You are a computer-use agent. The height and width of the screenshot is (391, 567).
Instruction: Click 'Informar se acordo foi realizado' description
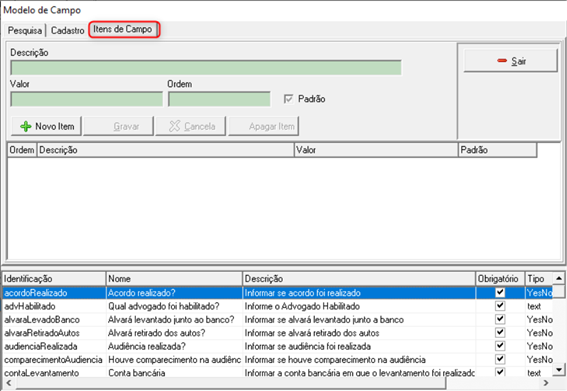(302, 293)
